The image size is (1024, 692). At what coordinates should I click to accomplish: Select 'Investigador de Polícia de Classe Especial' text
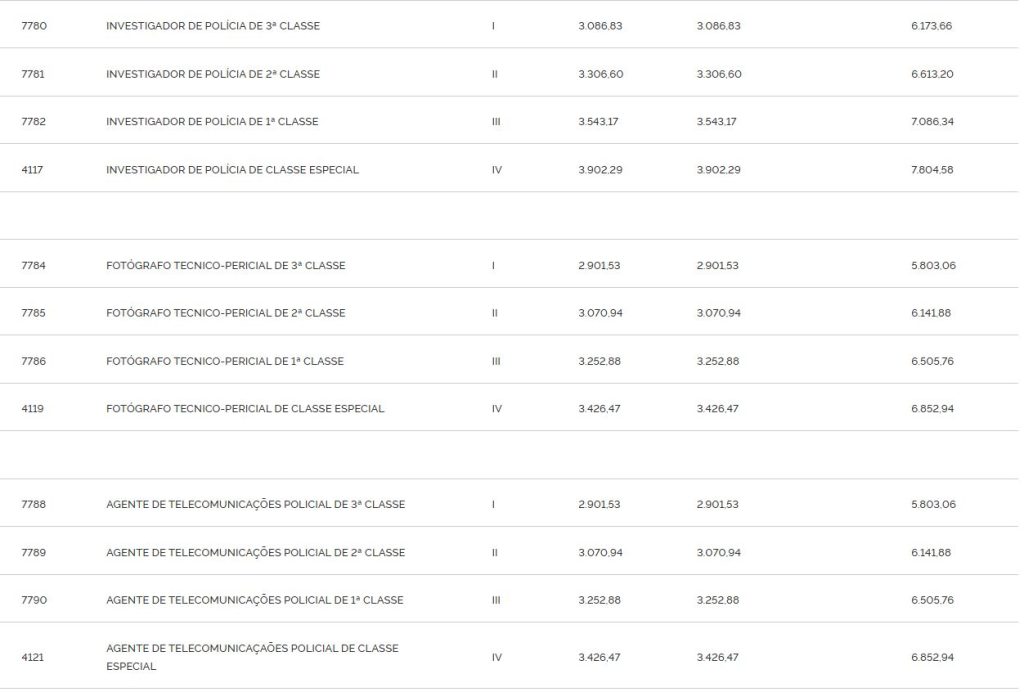232,170
